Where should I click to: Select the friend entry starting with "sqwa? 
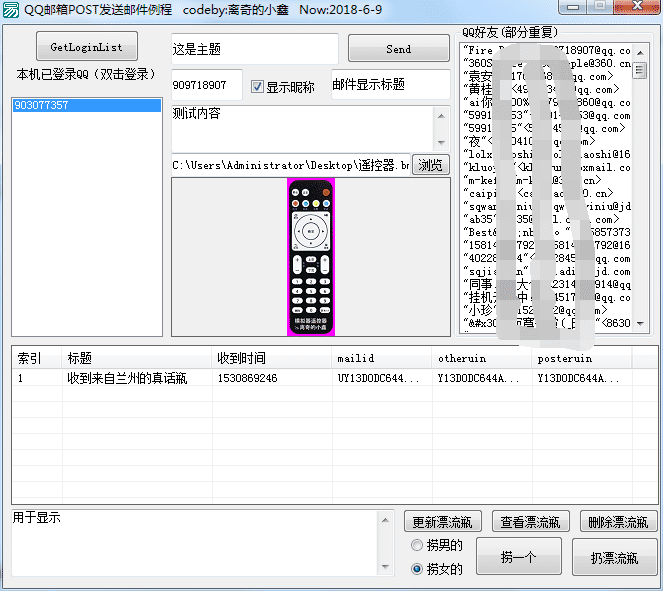pyautogui.click(x=547, y=206)
